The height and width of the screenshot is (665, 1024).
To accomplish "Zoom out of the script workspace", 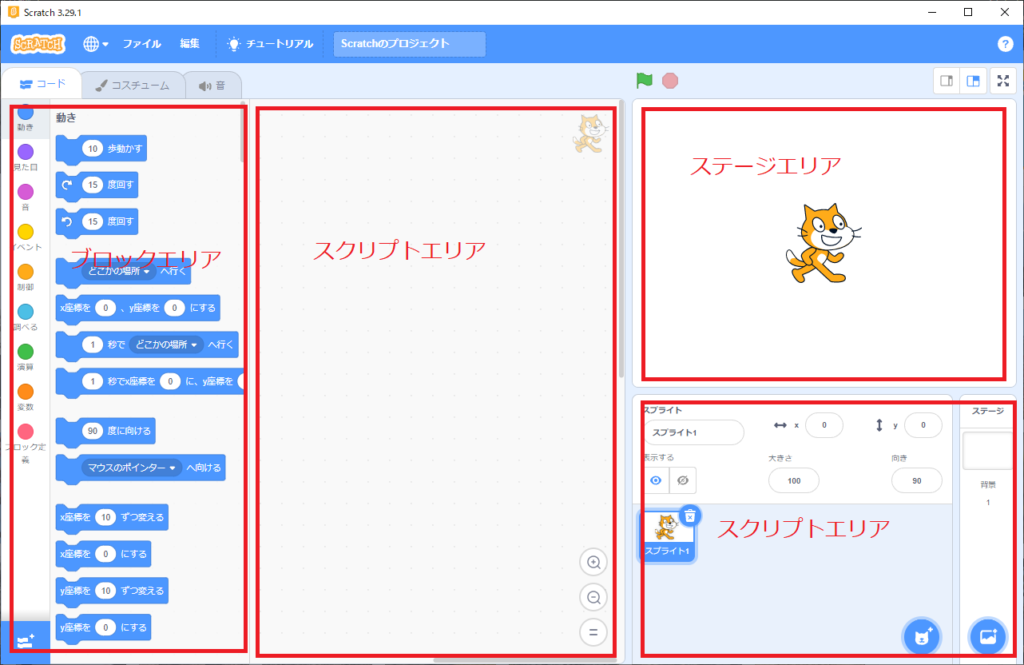I will tap(594, 598).
